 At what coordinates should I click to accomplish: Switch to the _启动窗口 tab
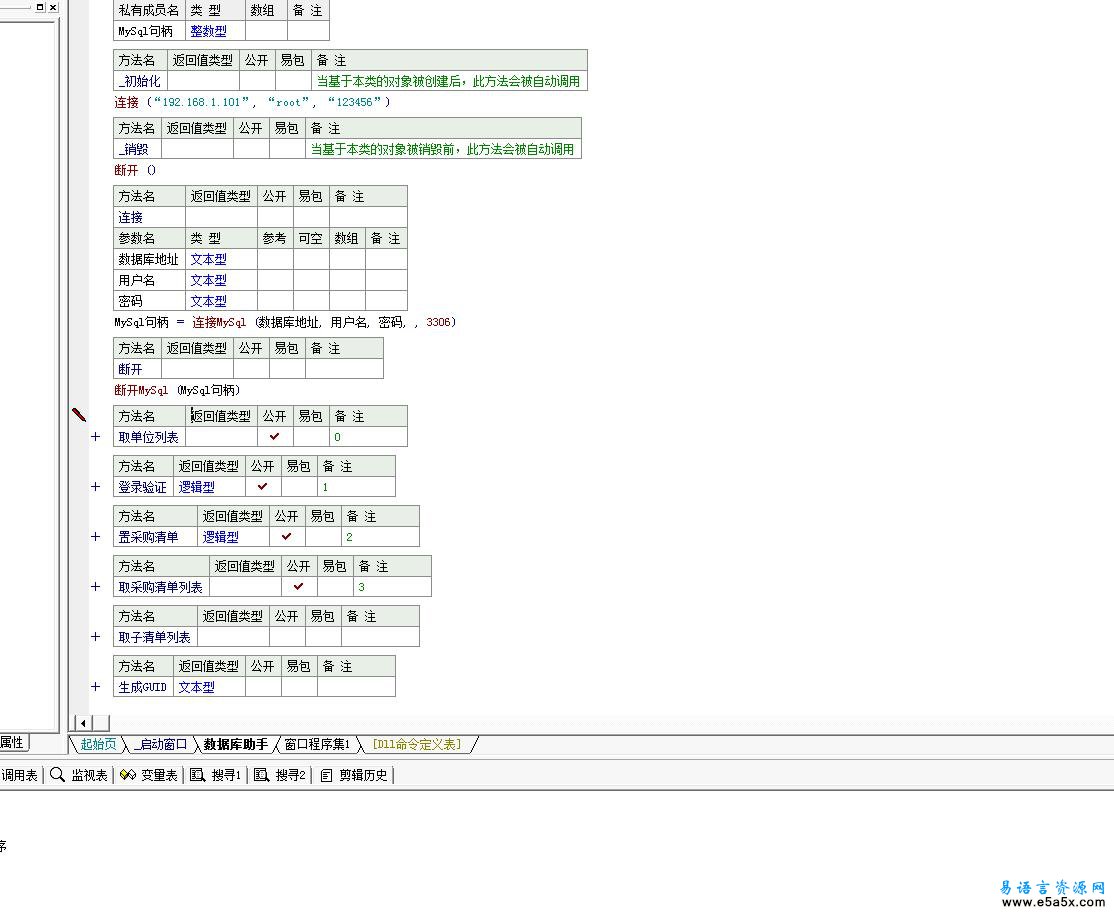(x=161, y=744)
